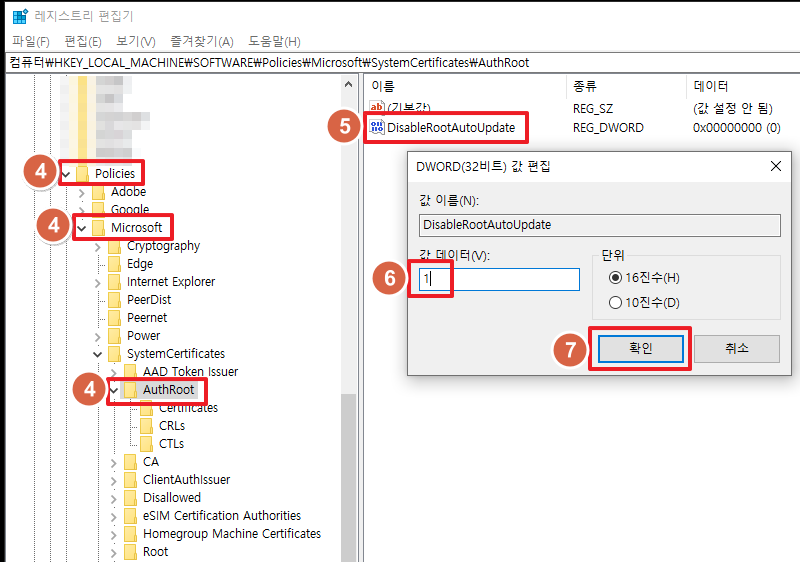Click the 0x00000000 (0) data cell

(x=737, y=127)
